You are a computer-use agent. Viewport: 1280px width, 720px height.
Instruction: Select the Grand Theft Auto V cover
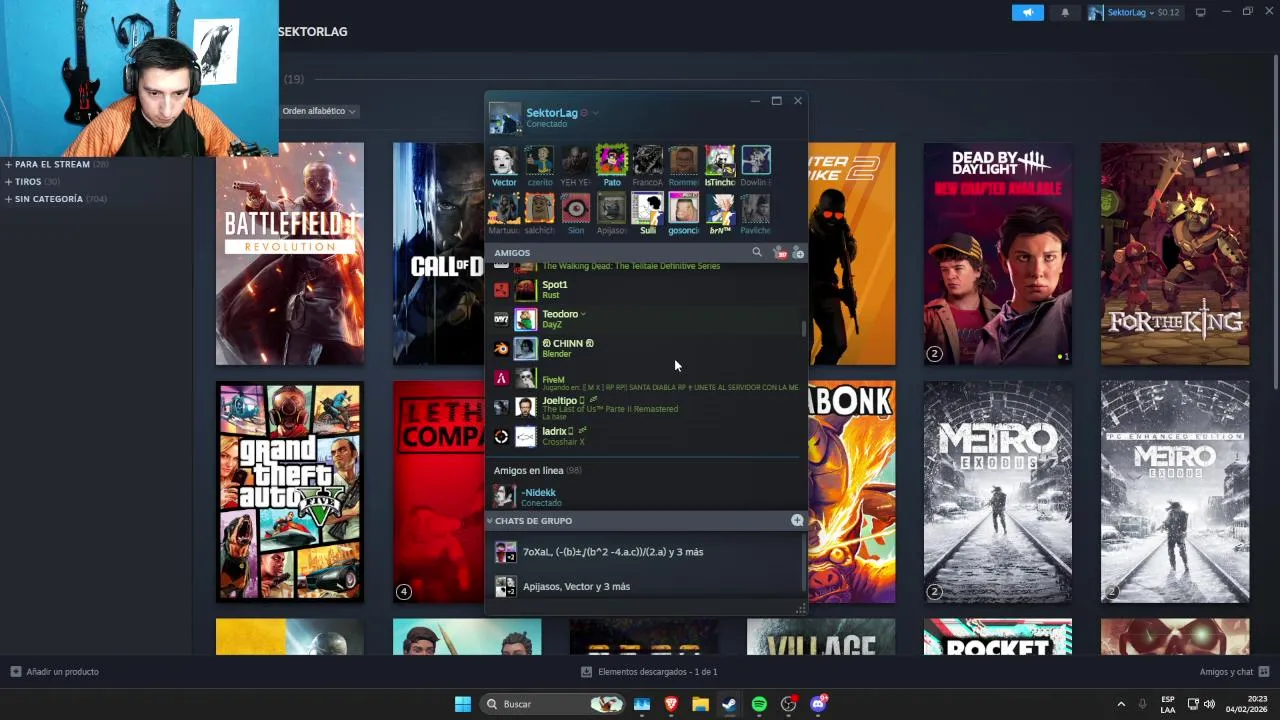coord(290,492)
